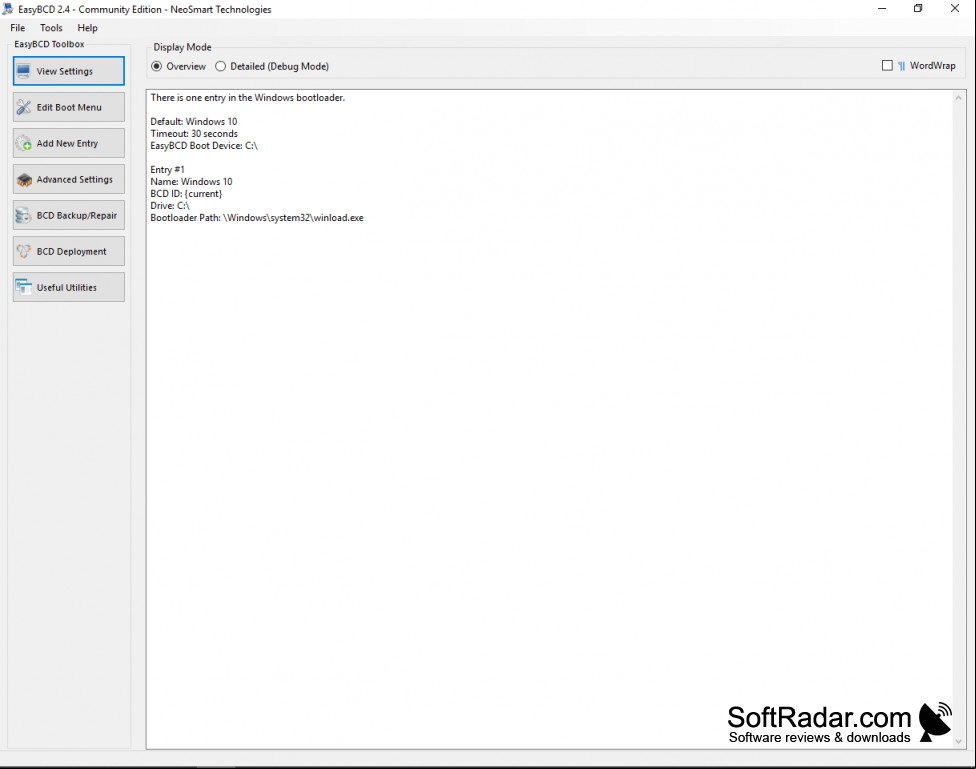Viewport: 976px width, 769px height.
Task: Open Add New Entry label
Action: point(67,143)
